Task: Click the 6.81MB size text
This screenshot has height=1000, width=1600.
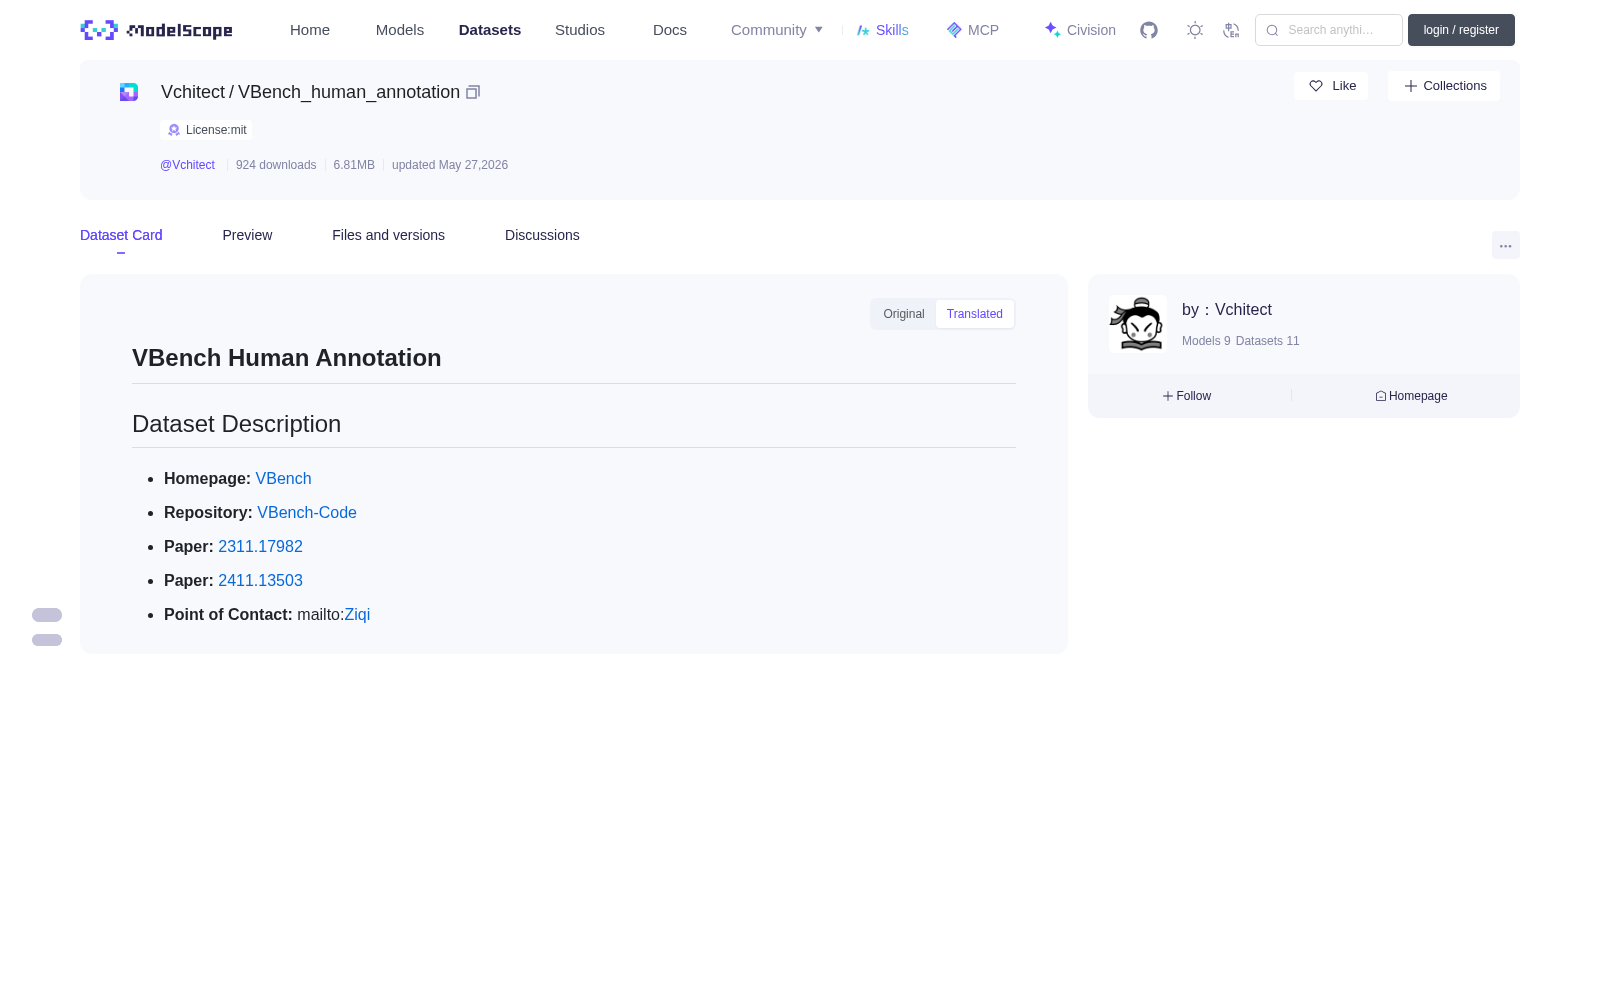Action: pyautogui.click(x=354, y=165)
